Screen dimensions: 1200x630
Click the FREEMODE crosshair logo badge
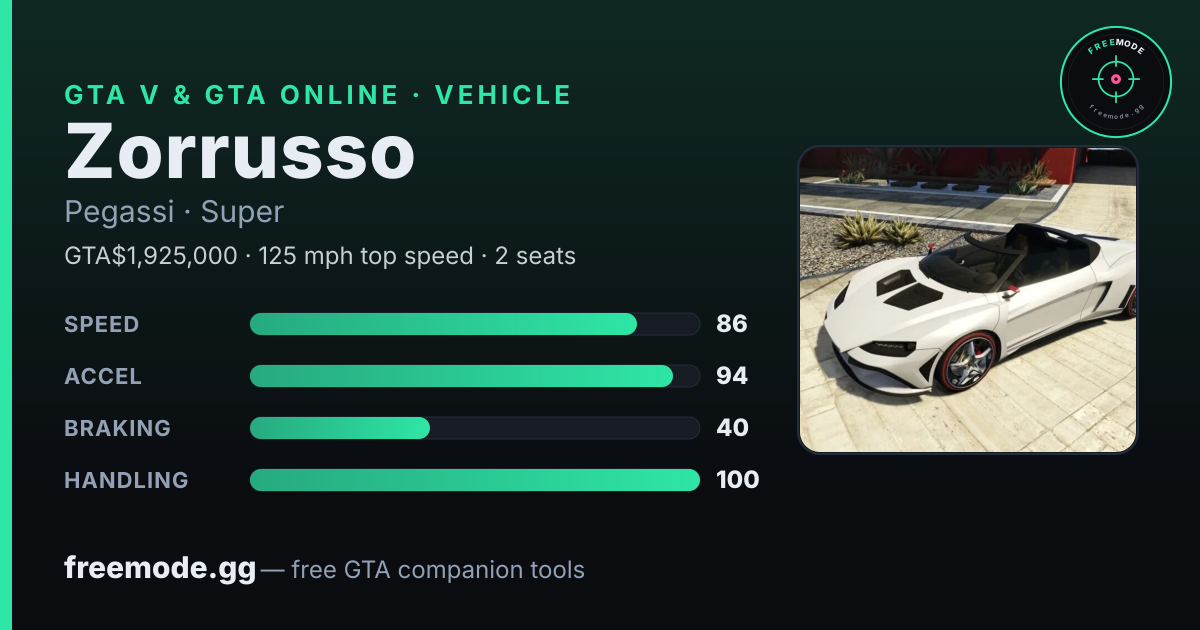[x=1115, y=81]
